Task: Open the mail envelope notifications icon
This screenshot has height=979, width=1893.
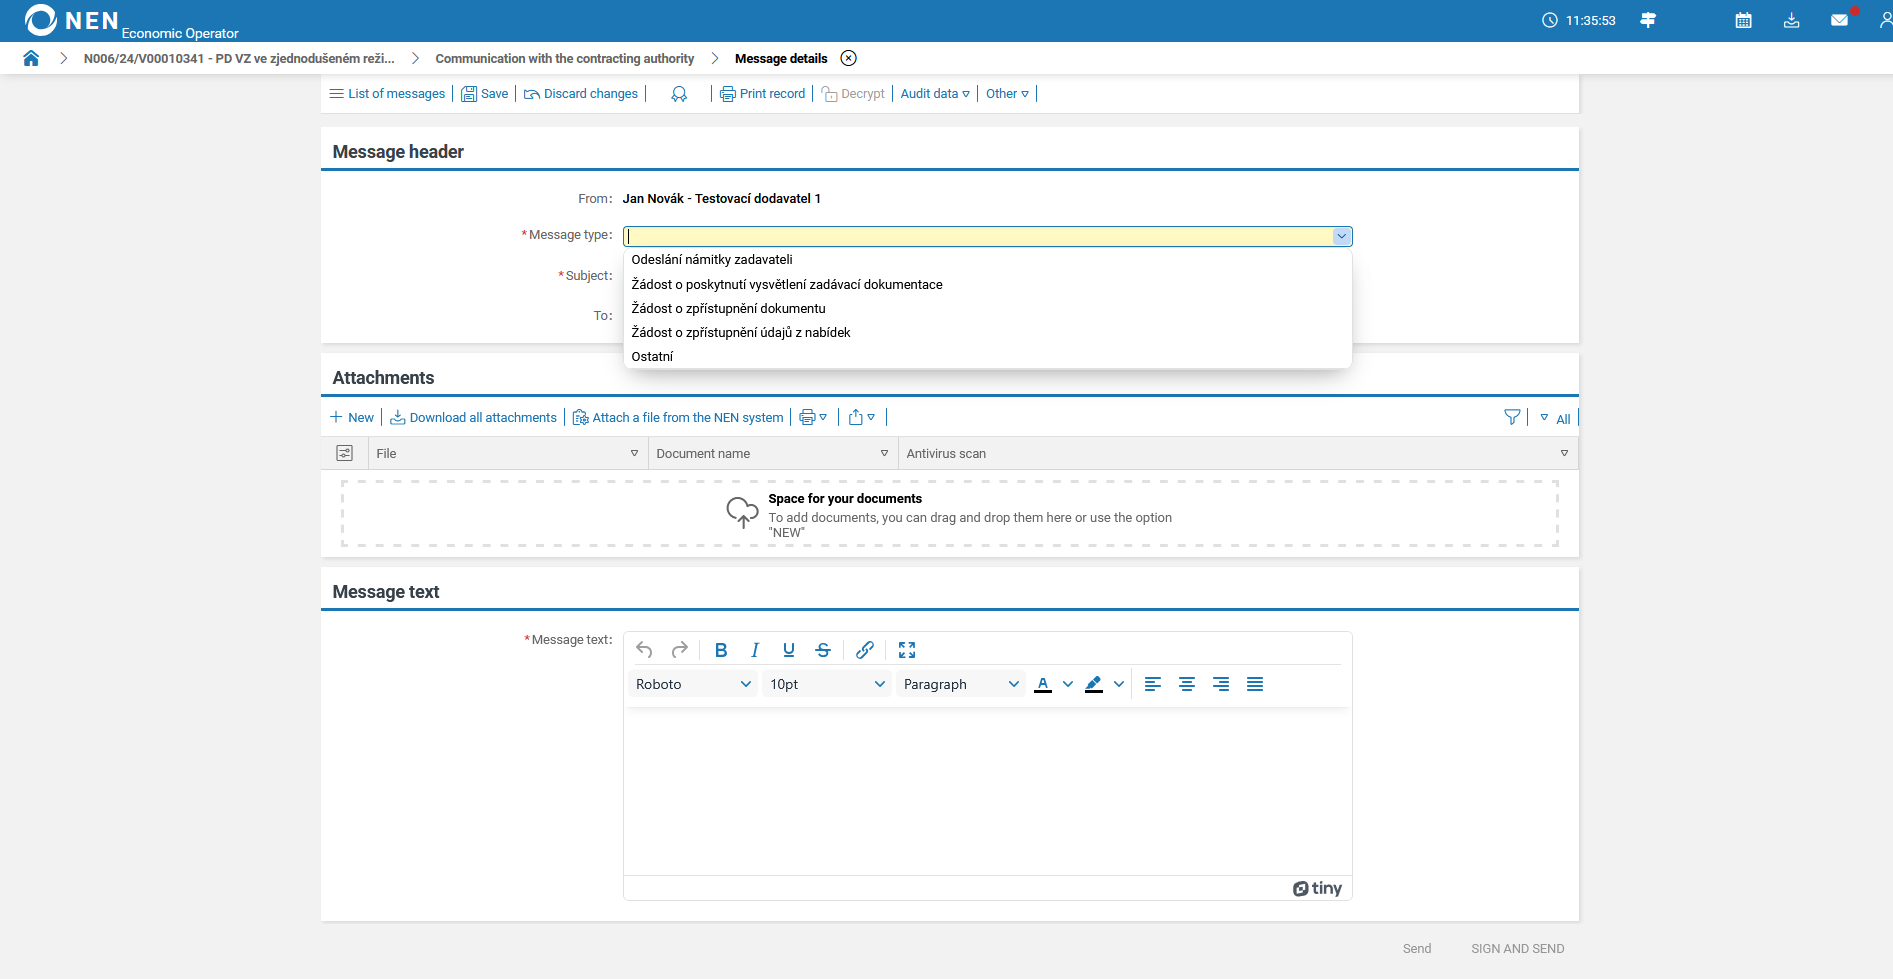Action: pos(1839,20)
